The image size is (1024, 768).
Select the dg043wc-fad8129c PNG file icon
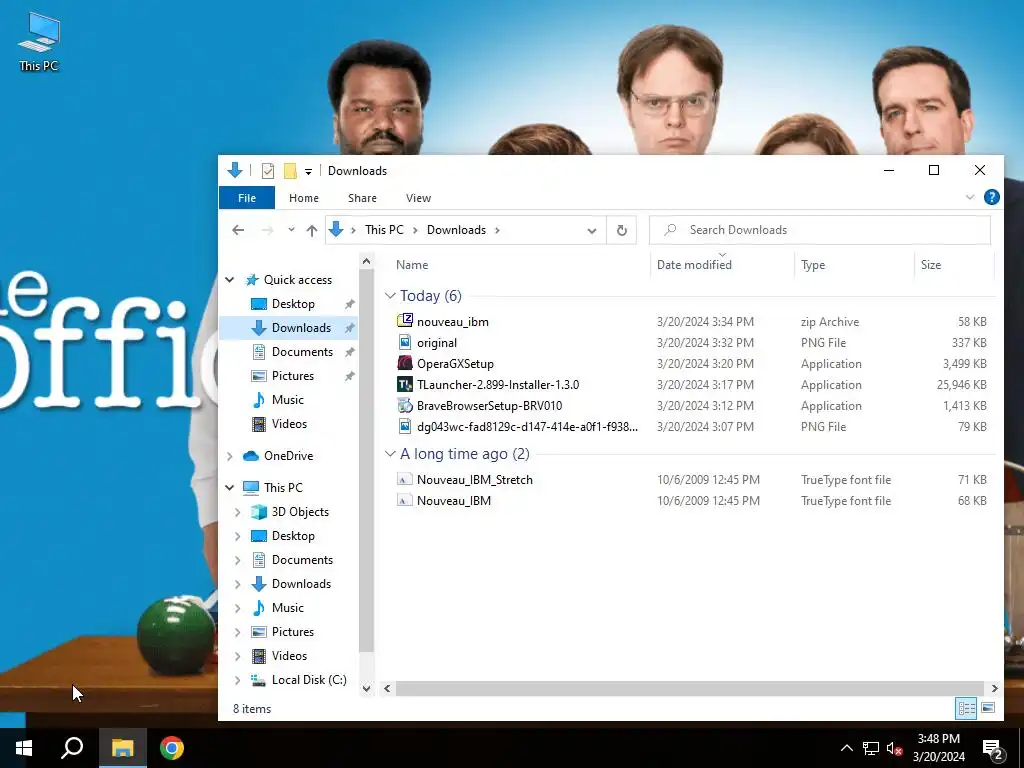(x=405, y=426)
